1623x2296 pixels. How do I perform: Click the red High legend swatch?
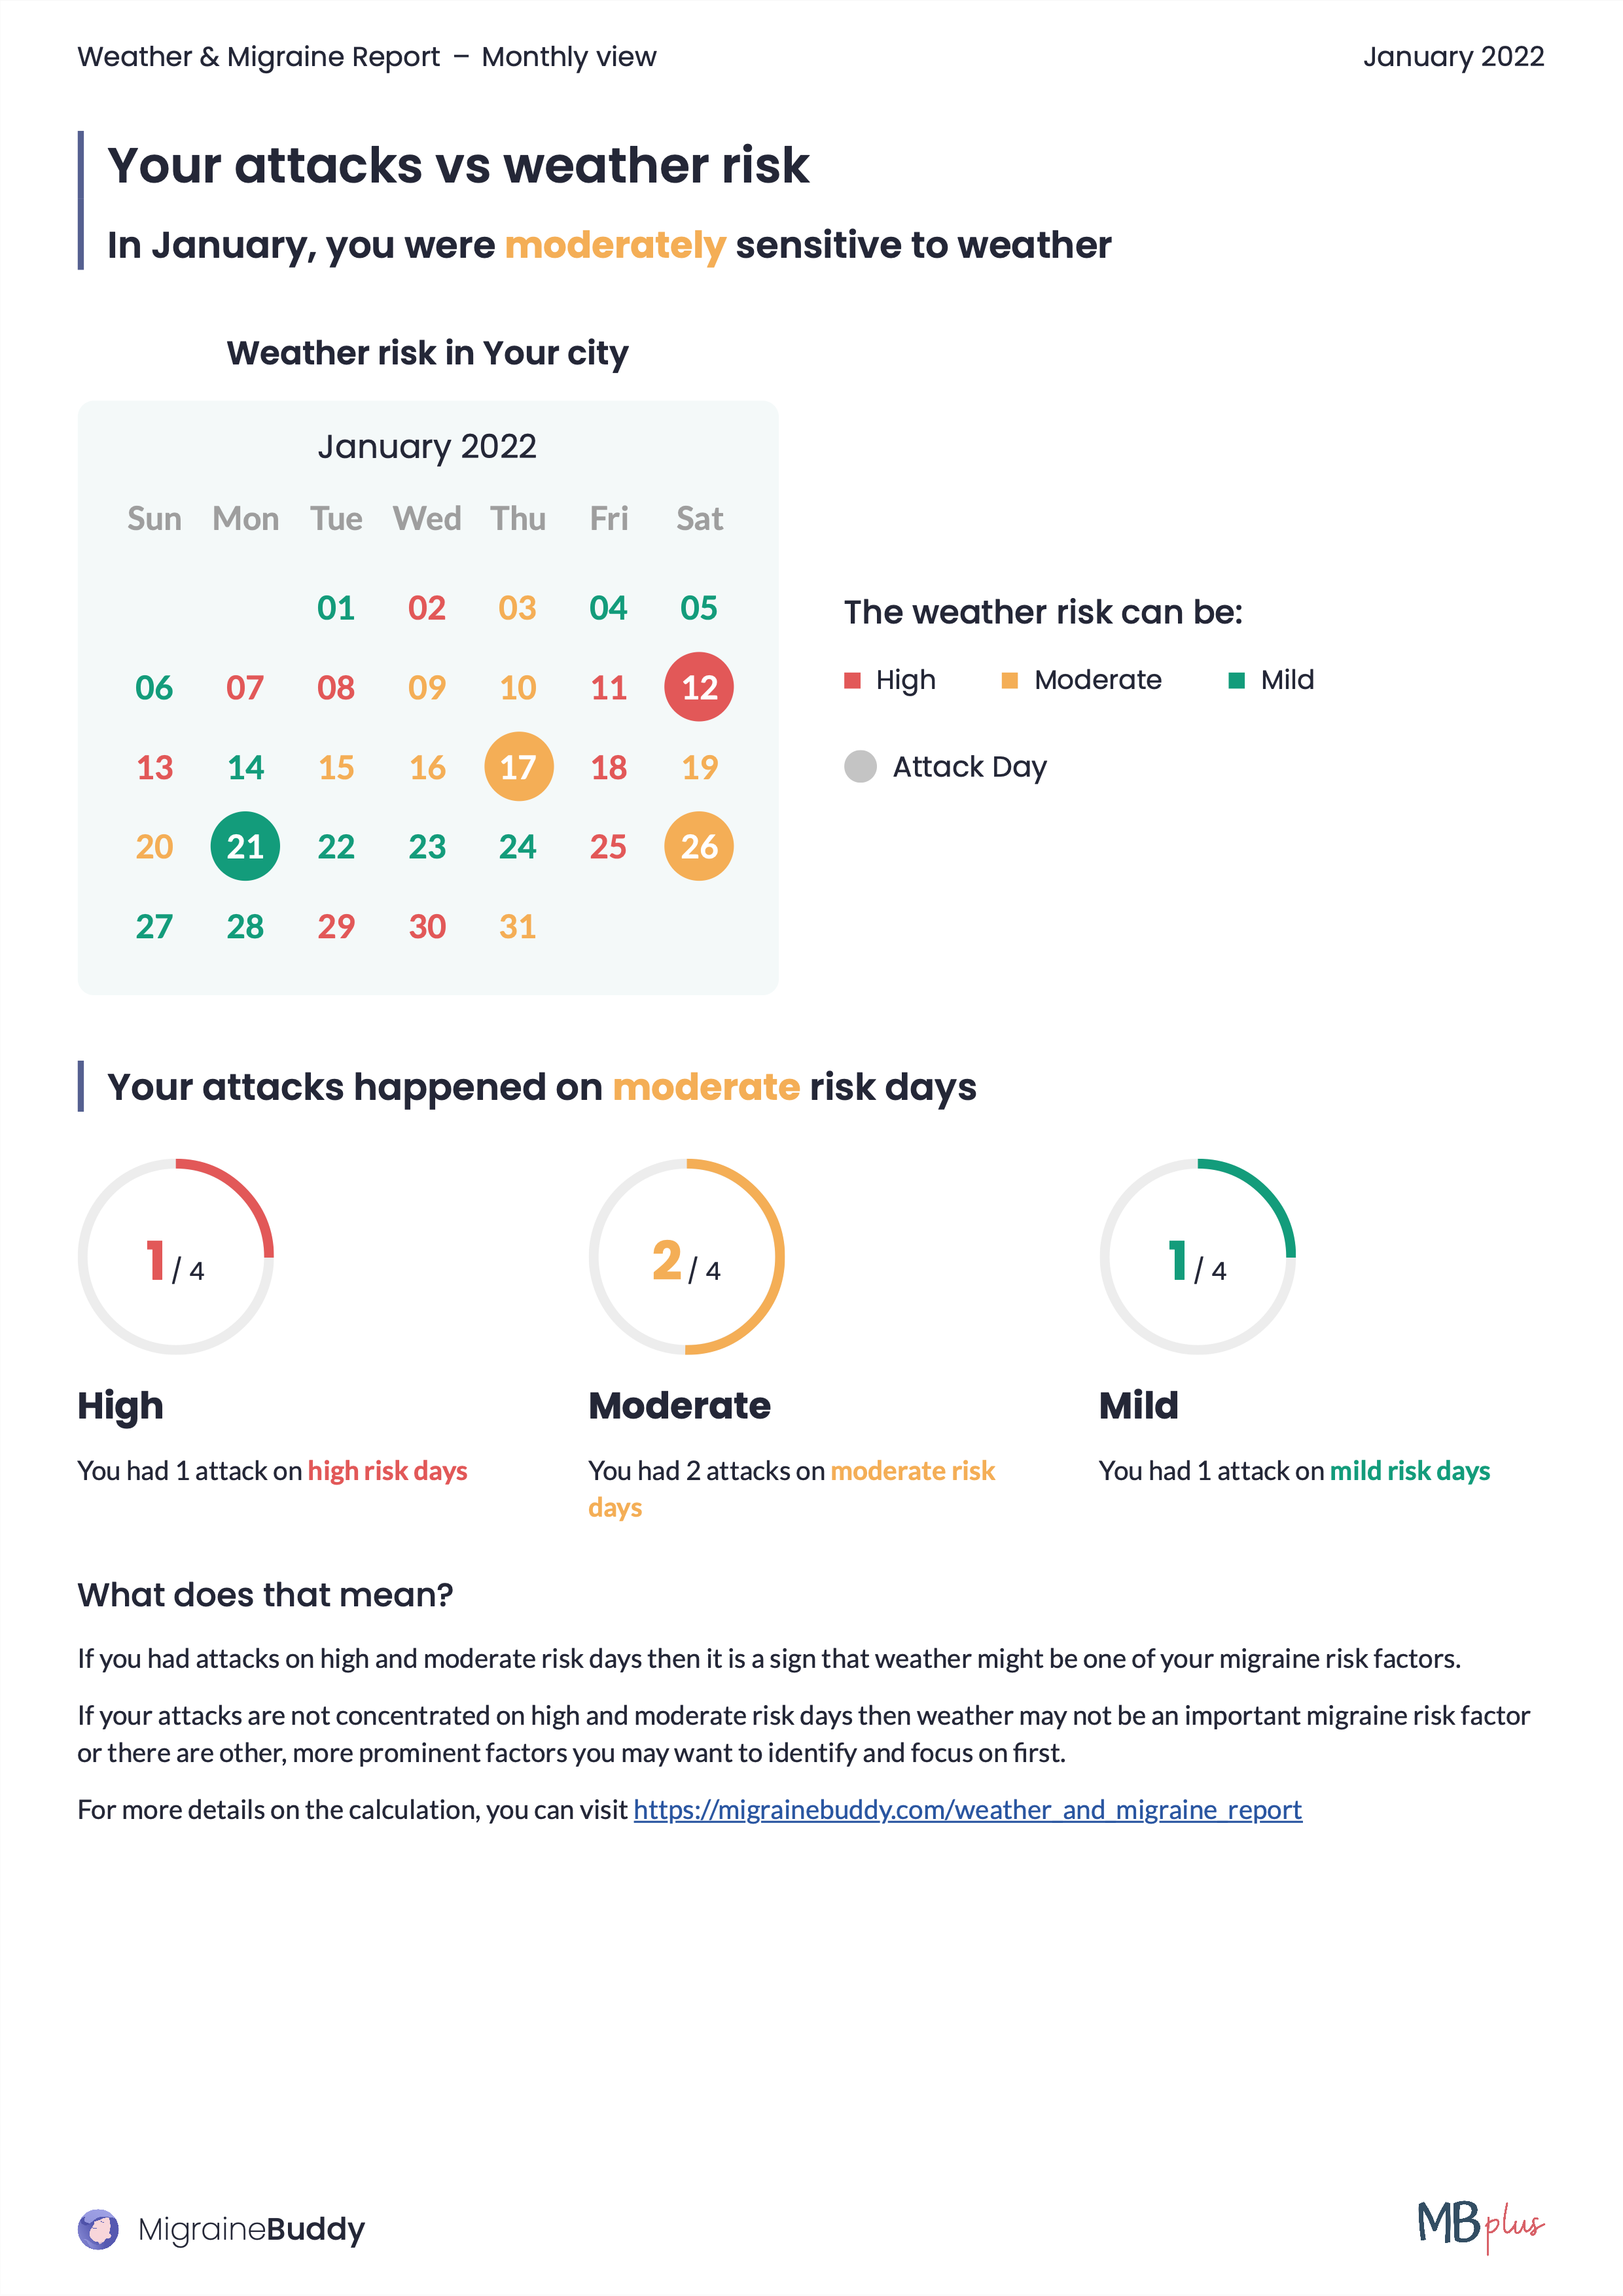coord(852,681)
